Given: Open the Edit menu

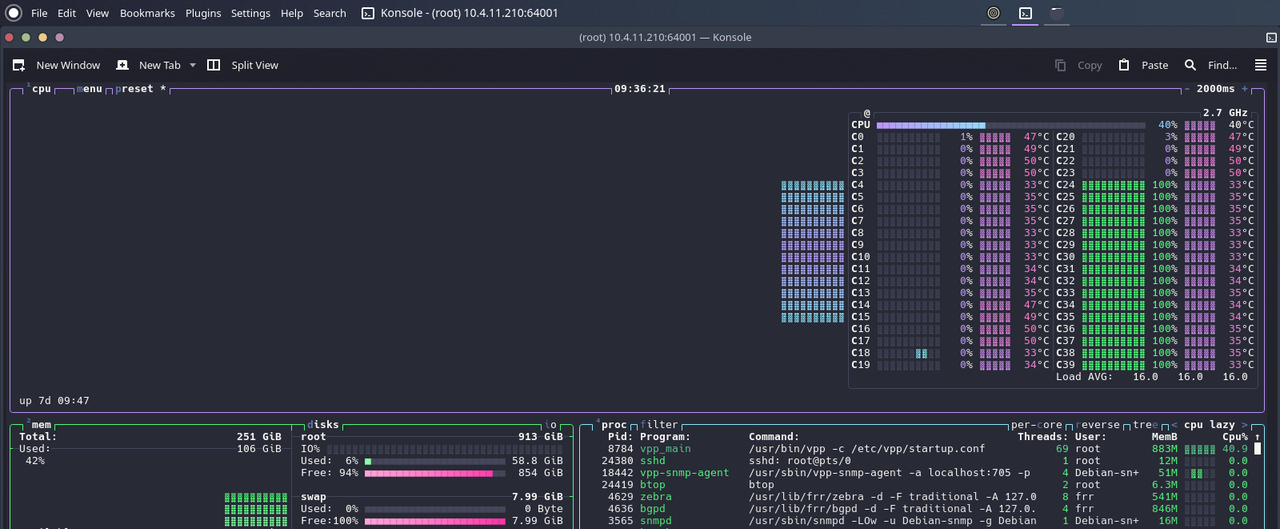Looking at the screenshot, I should (66, 13).
